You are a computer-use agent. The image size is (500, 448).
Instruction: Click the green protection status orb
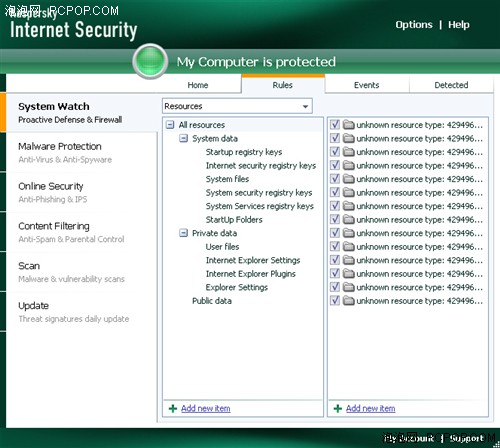pyautogui.click(x=150, y=61)
